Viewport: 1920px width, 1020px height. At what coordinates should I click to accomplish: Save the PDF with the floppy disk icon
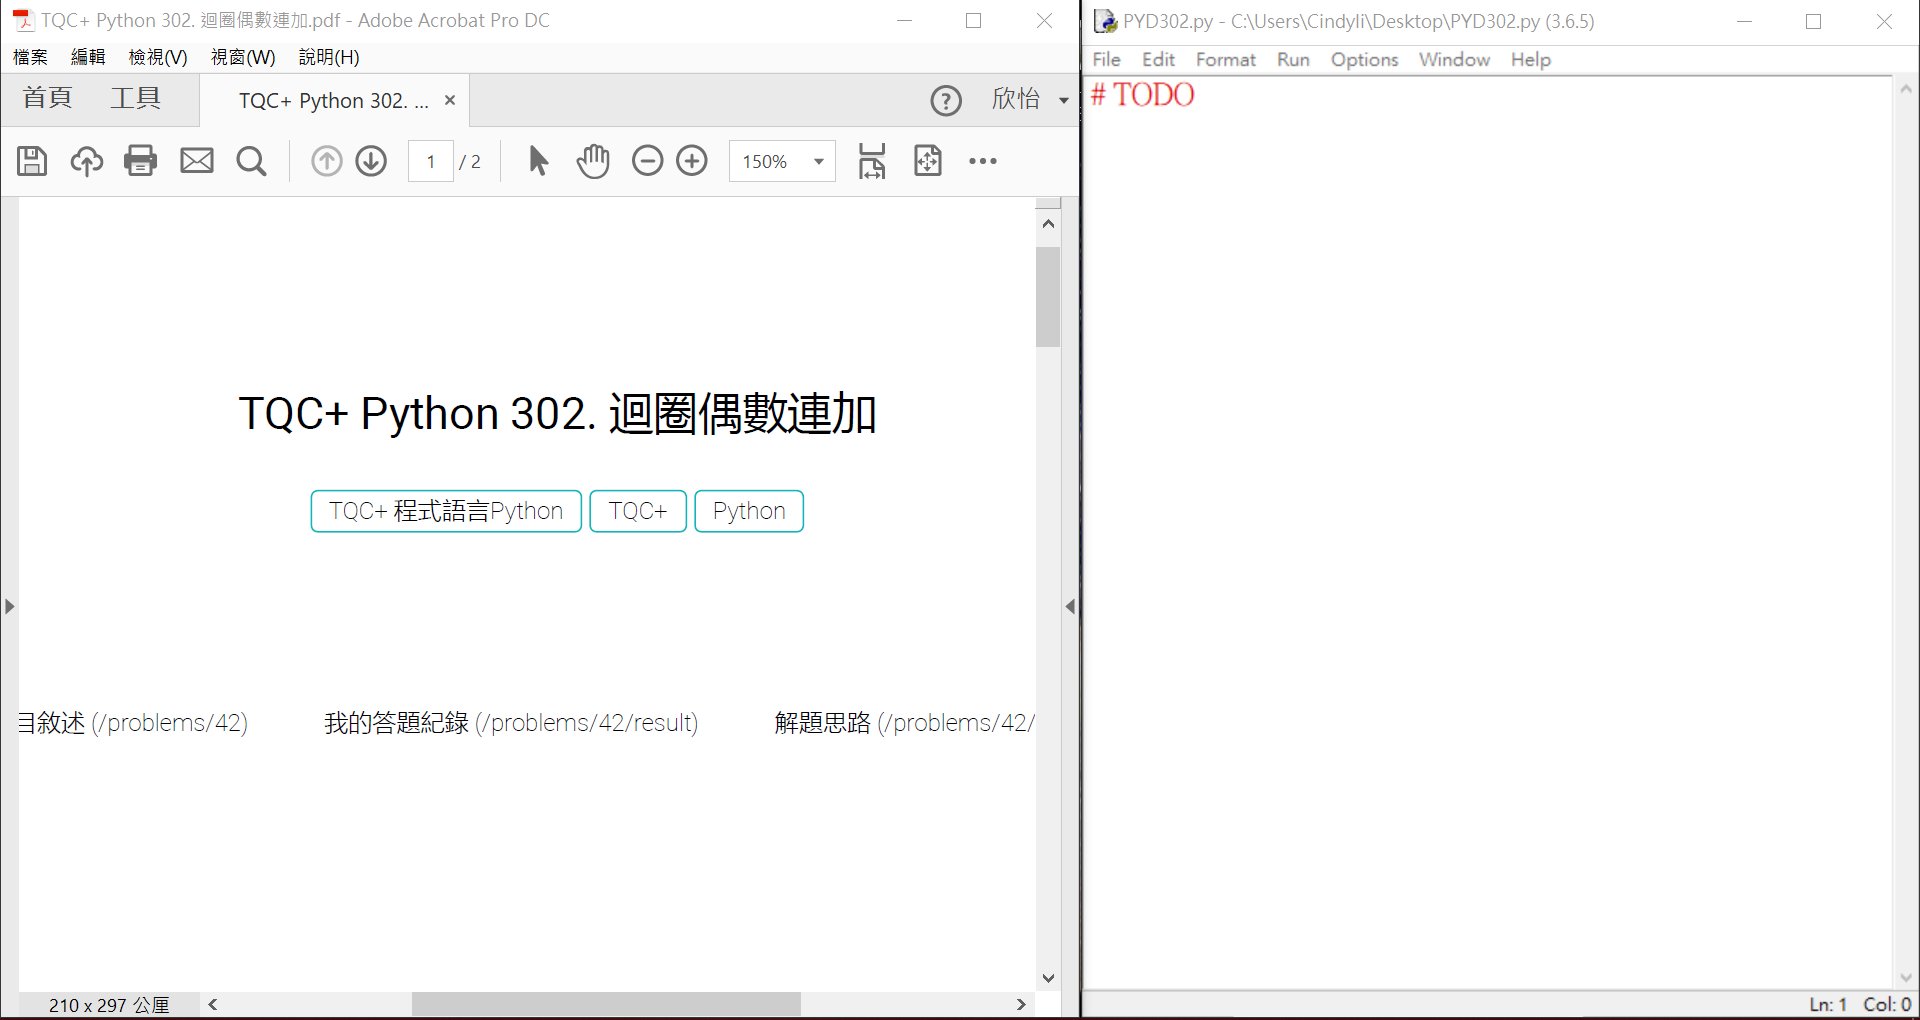(x=32, y=161)
